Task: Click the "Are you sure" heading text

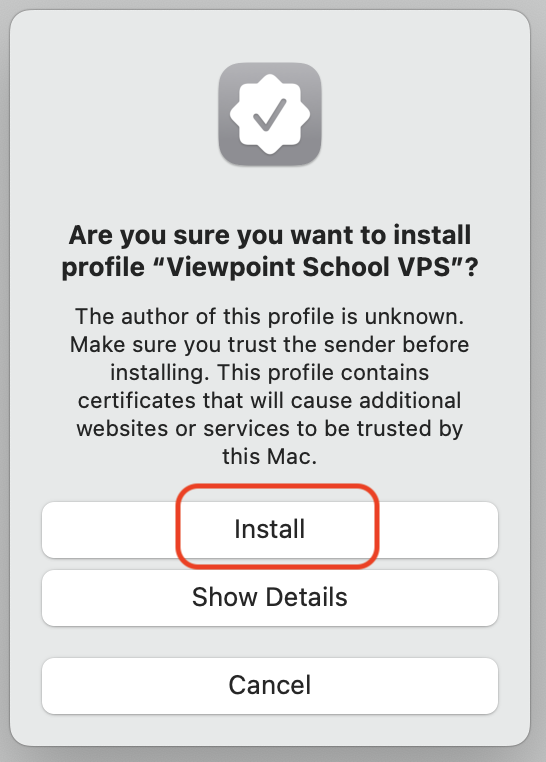Action: (270, 251)
